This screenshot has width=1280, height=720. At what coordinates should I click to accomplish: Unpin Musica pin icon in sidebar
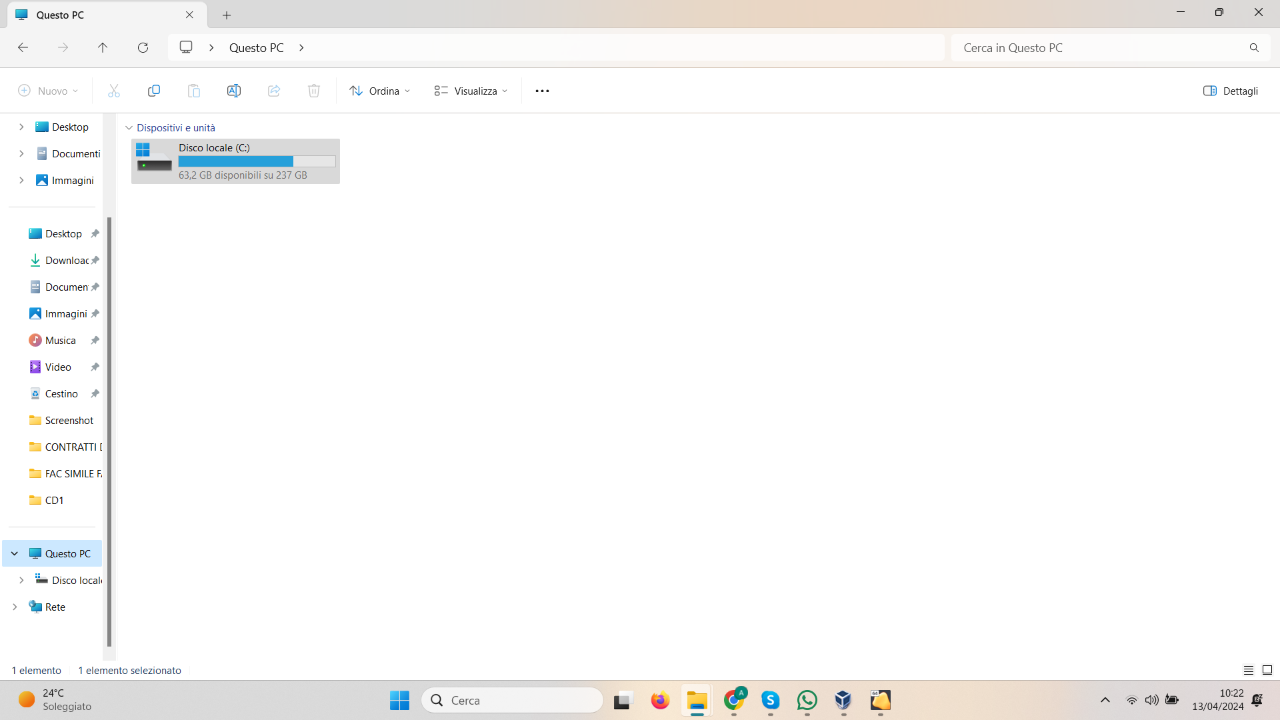[x=95, y=340]
